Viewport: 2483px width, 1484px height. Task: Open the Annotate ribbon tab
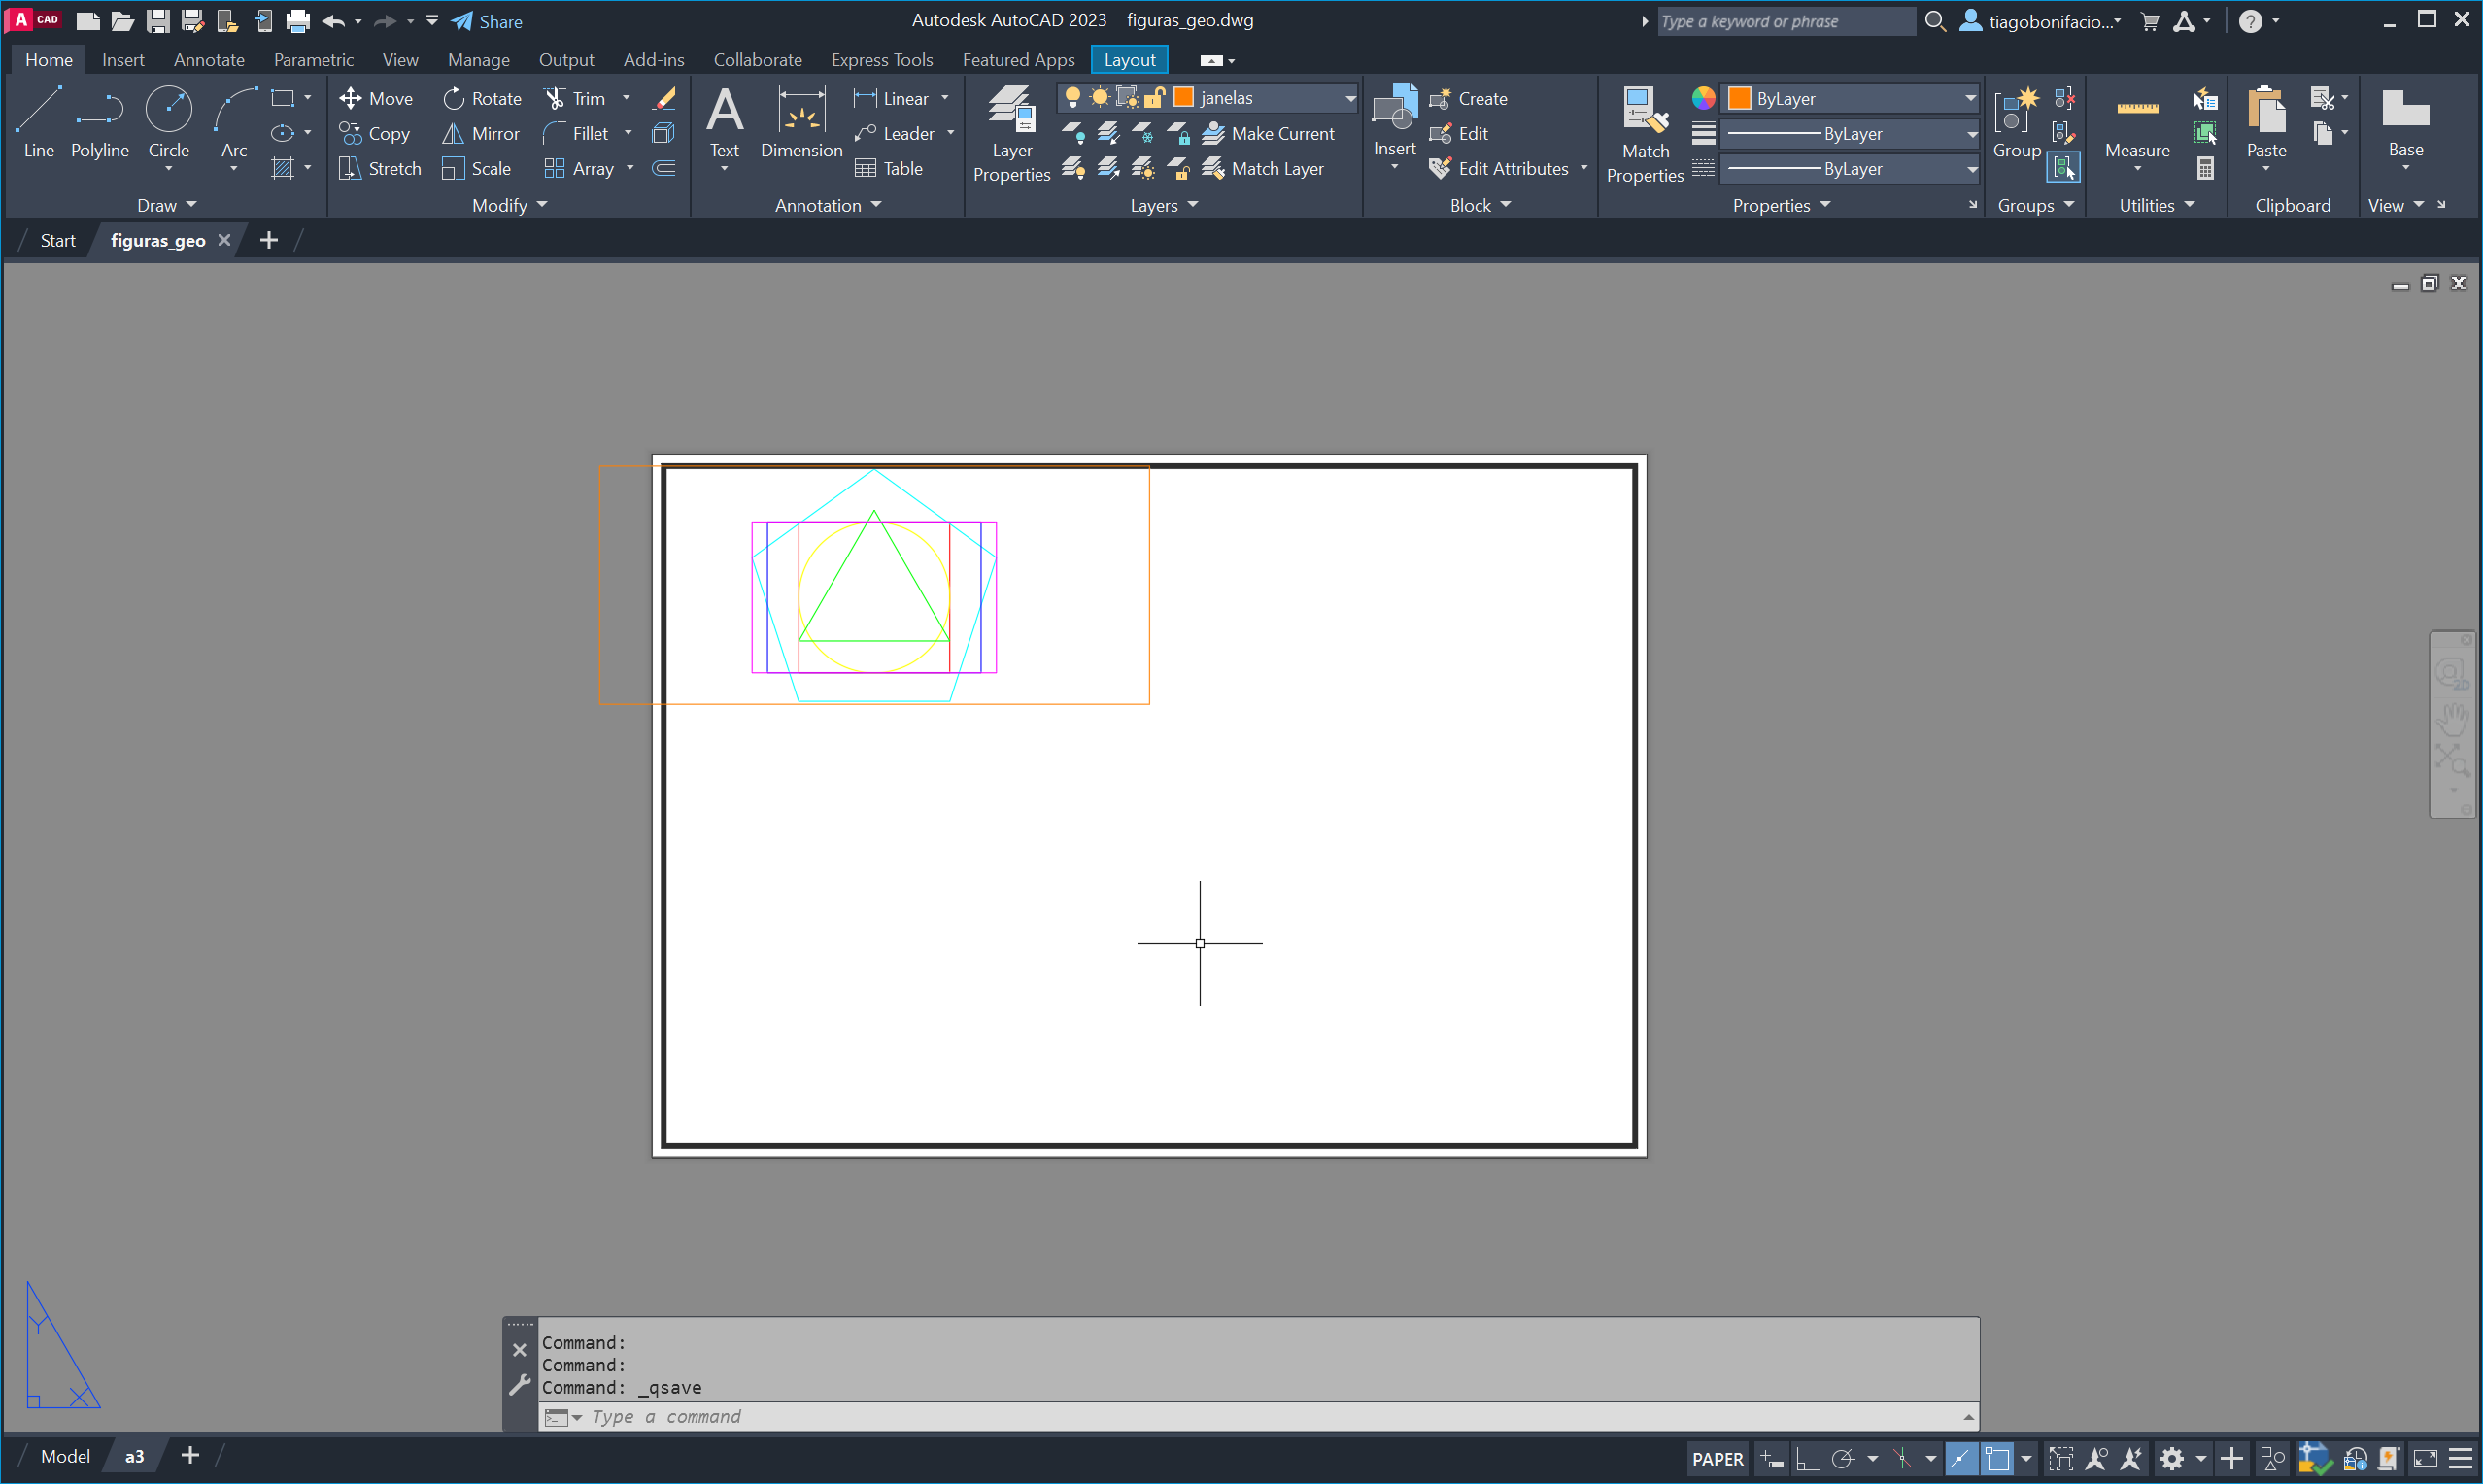pyautogui.click(x=208, y=60)
